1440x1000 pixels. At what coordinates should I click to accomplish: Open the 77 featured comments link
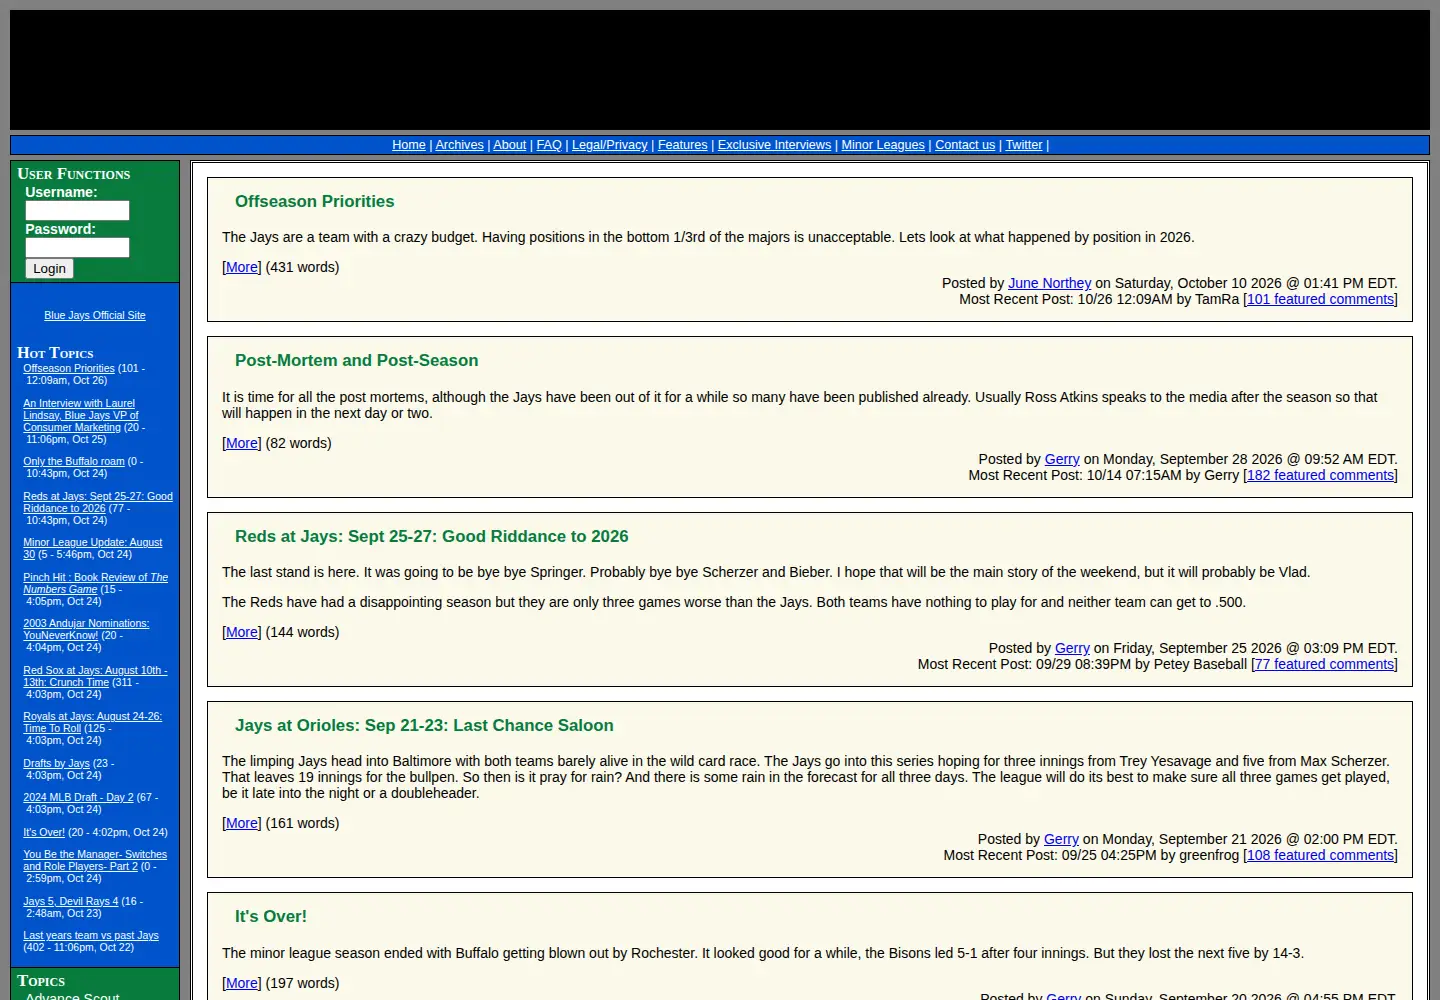[1324, 664]
